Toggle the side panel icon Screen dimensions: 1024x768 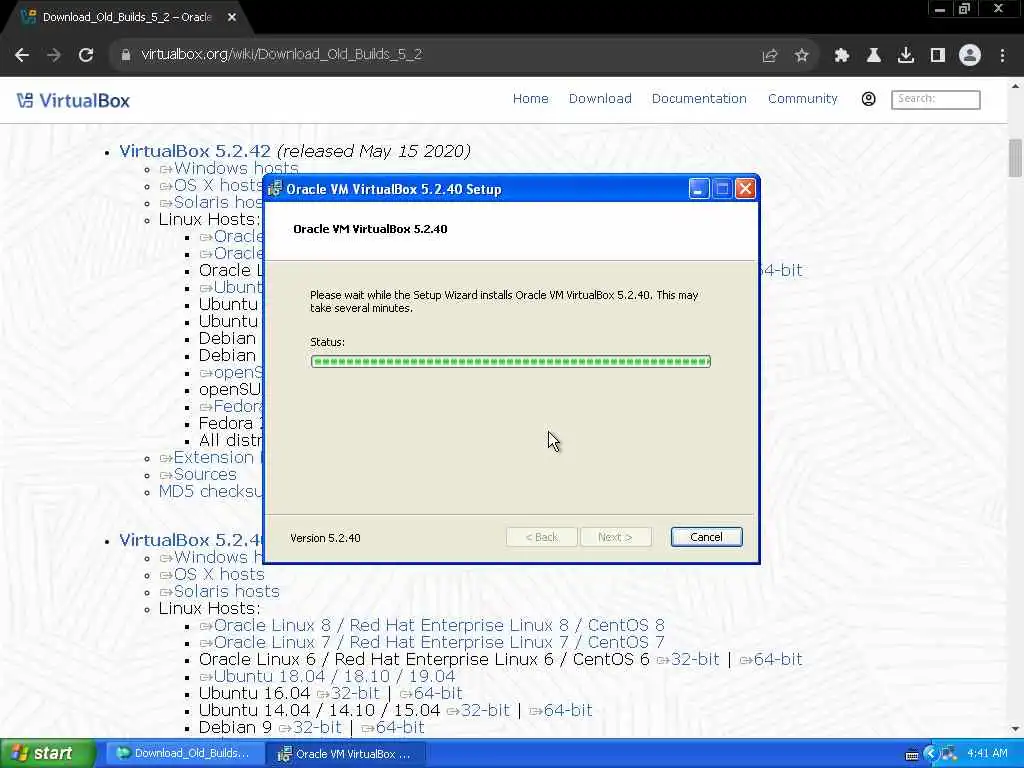(938, 56)
